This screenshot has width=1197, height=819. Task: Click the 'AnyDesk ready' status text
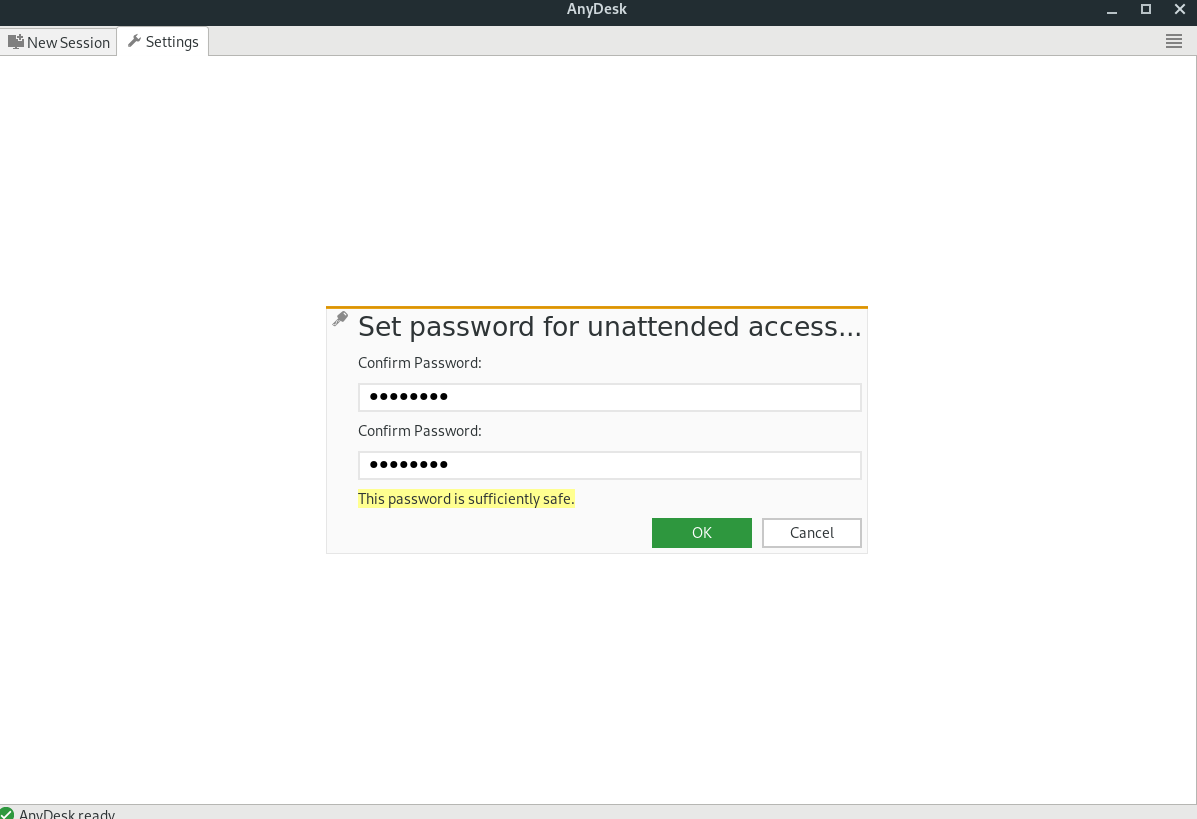coord(67,814)
